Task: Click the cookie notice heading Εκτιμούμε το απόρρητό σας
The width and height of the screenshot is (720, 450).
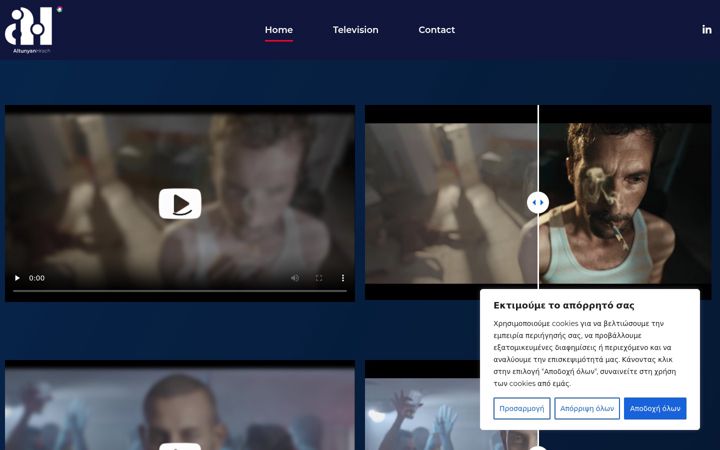Action: tap(563, 305)
